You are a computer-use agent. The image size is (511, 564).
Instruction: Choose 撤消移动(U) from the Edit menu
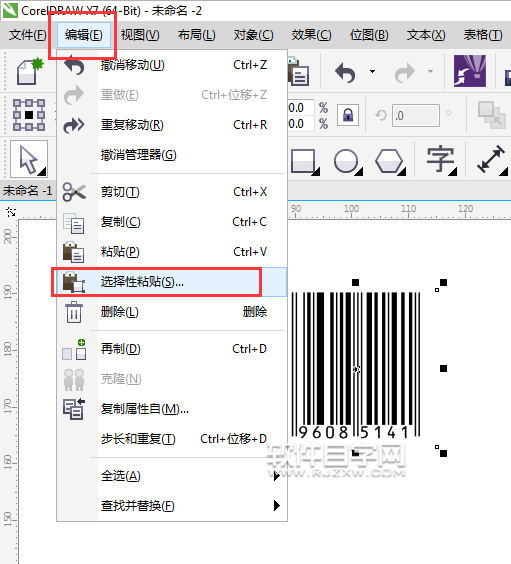[x=172, y=65]
